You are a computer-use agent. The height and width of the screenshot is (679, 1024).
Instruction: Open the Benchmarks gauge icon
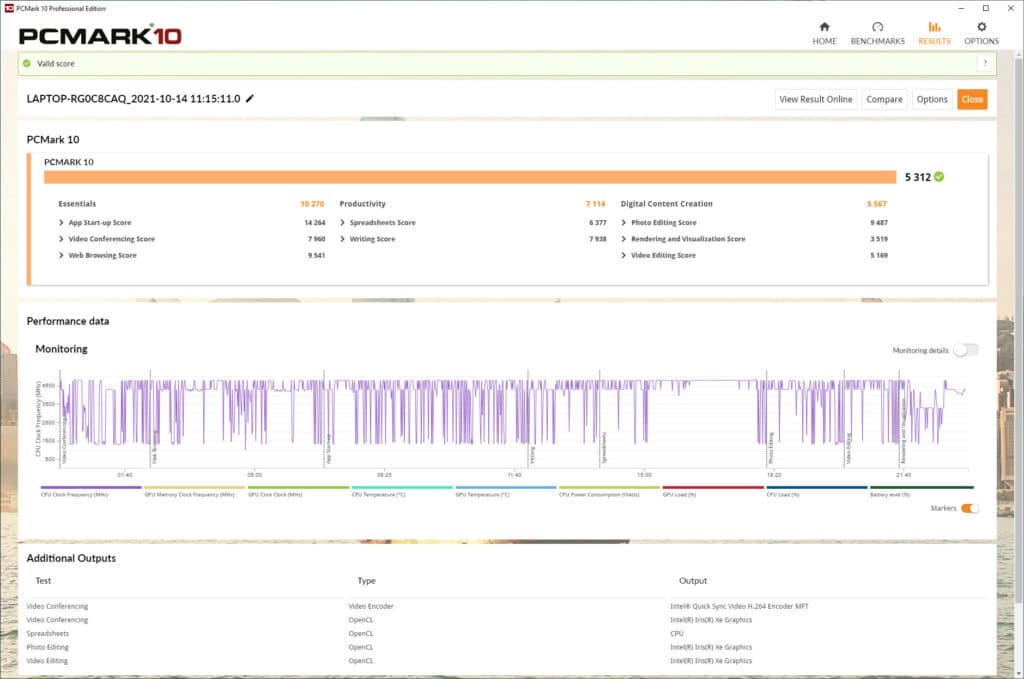[877, 27]
